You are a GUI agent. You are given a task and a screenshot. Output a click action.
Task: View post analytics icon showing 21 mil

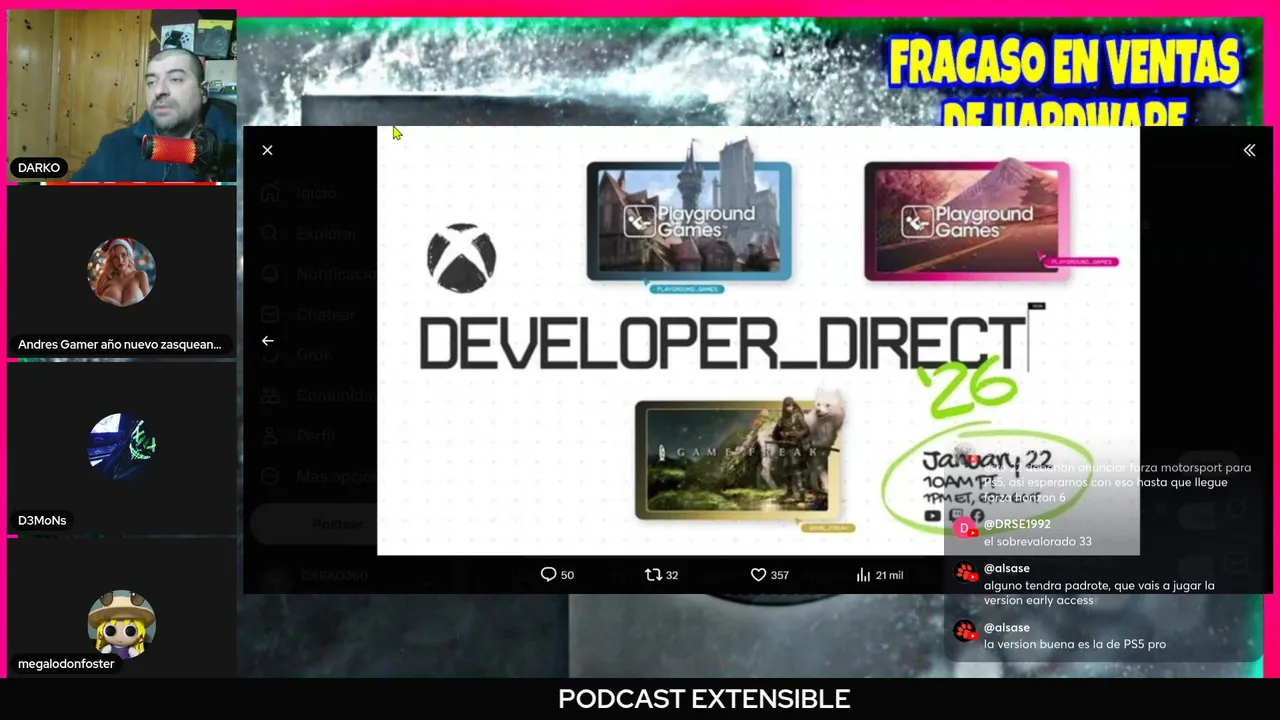(863, 575)
